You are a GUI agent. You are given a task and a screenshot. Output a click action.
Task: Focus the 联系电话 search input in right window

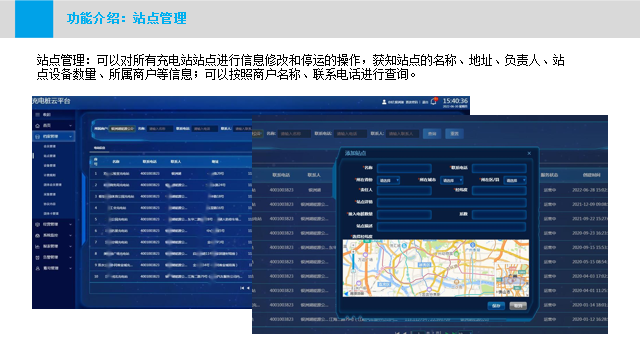tap(351, 133)
